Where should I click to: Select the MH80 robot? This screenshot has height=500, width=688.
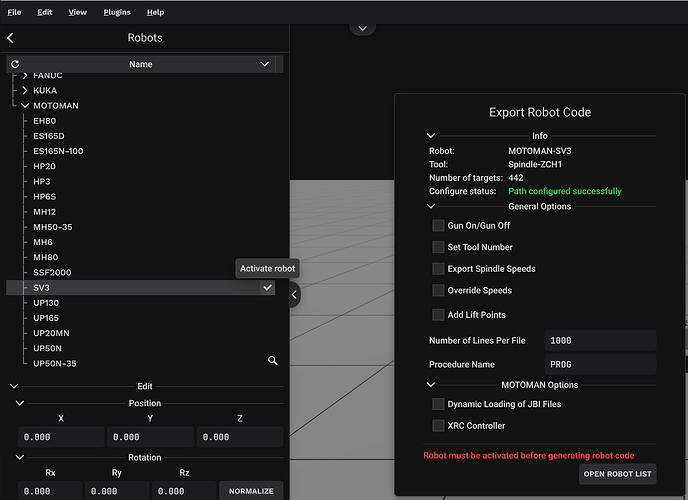[46, 257]
